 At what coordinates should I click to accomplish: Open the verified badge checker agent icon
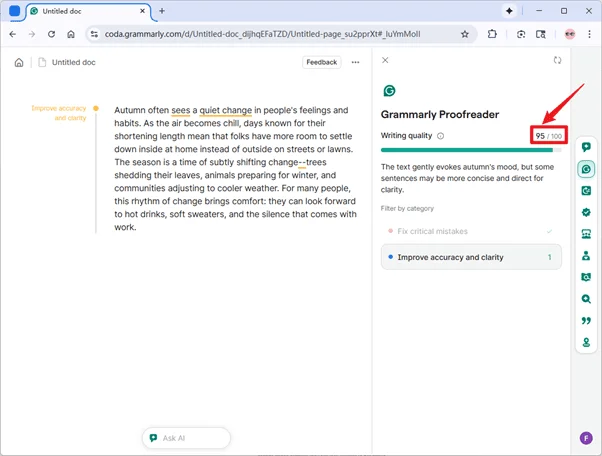point(586,212)
